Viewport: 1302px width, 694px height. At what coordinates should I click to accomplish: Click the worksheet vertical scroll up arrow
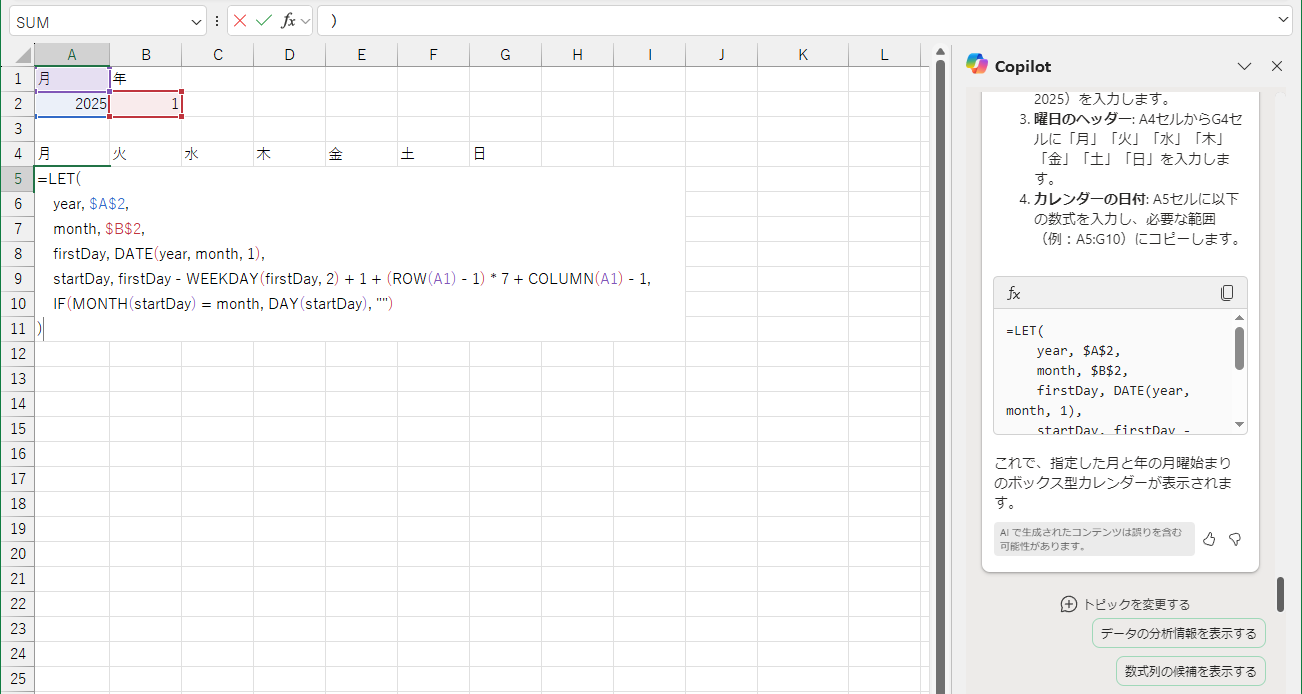pos(940,51)
